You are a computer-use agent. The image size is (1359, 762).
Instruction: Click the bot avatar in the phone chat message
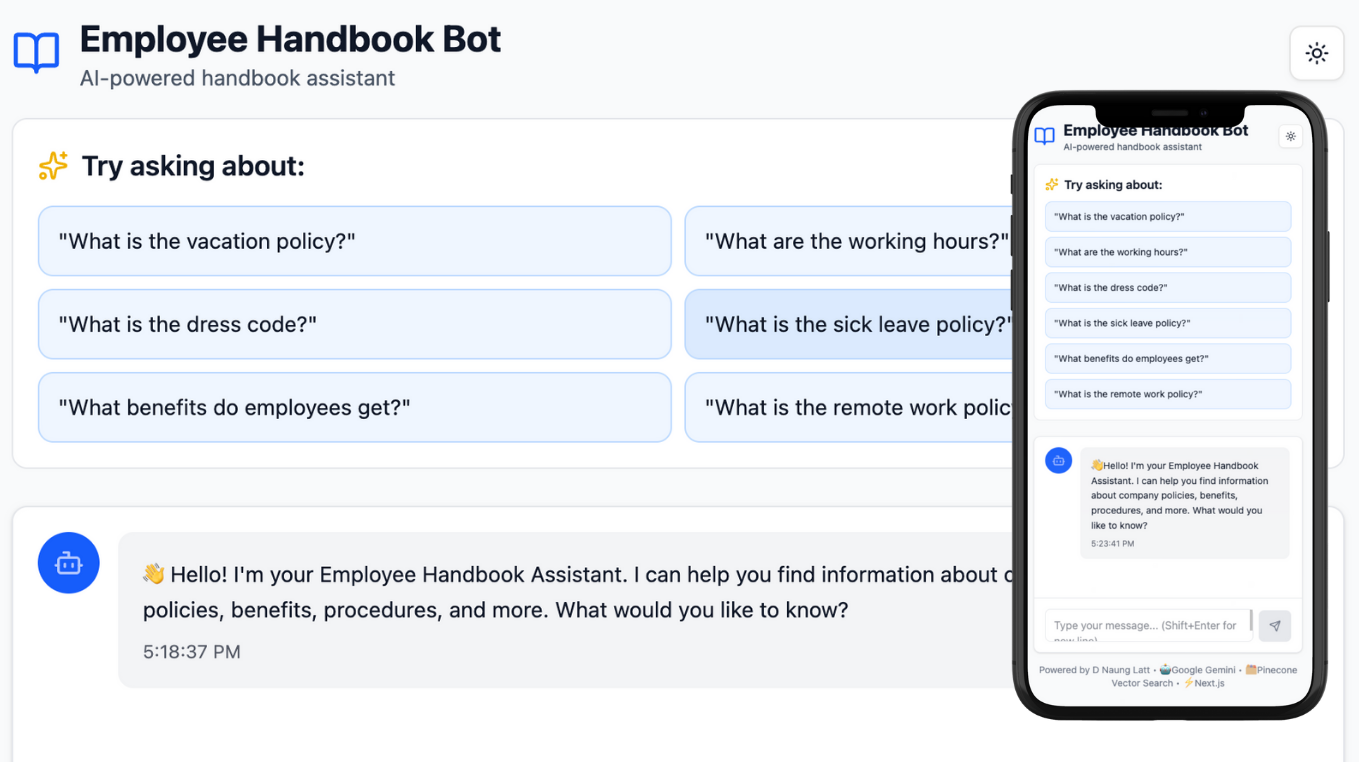click(x=1058, y=460)
